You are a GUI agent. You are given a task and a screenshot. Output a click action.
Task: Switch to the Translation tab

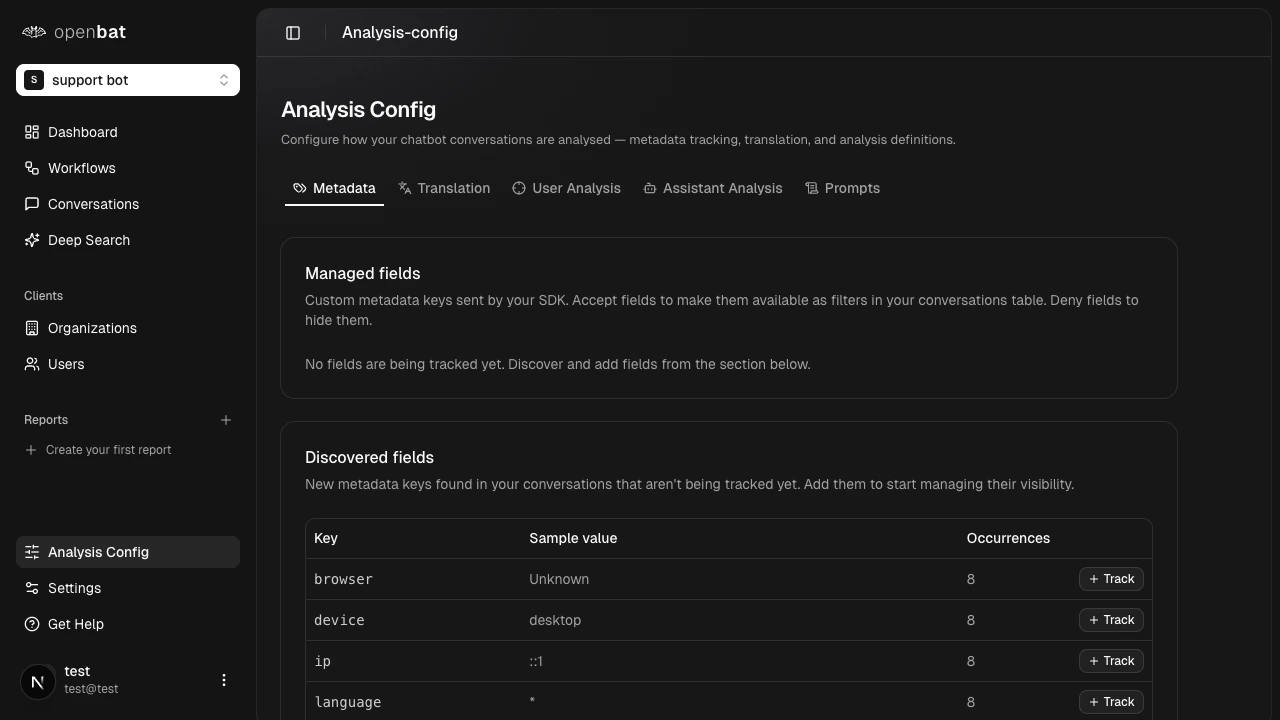pos(444,188)
